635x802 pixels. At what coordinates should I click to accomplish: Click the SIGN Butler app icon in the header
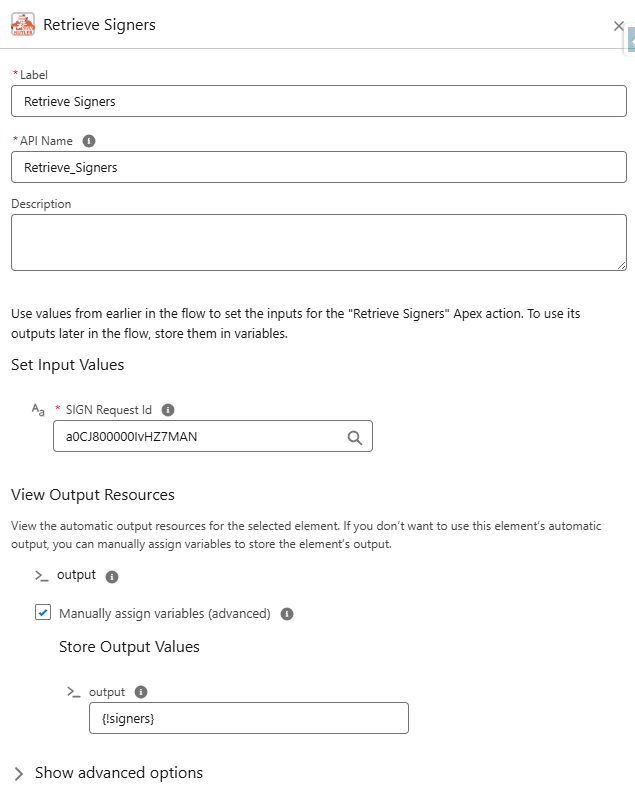pyautogui.click(x=23, y=24)
